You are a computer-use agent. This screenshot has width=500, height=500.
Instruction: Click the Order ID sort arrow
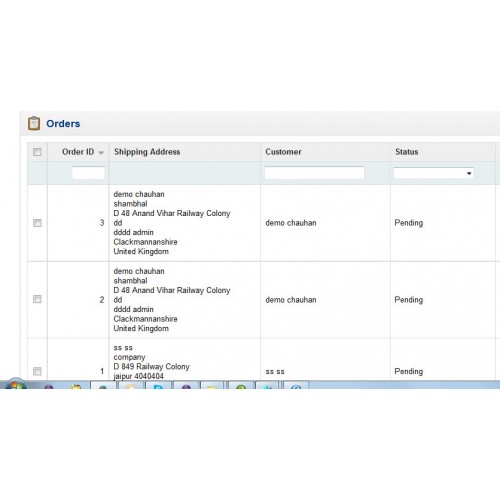pos(101,153)
